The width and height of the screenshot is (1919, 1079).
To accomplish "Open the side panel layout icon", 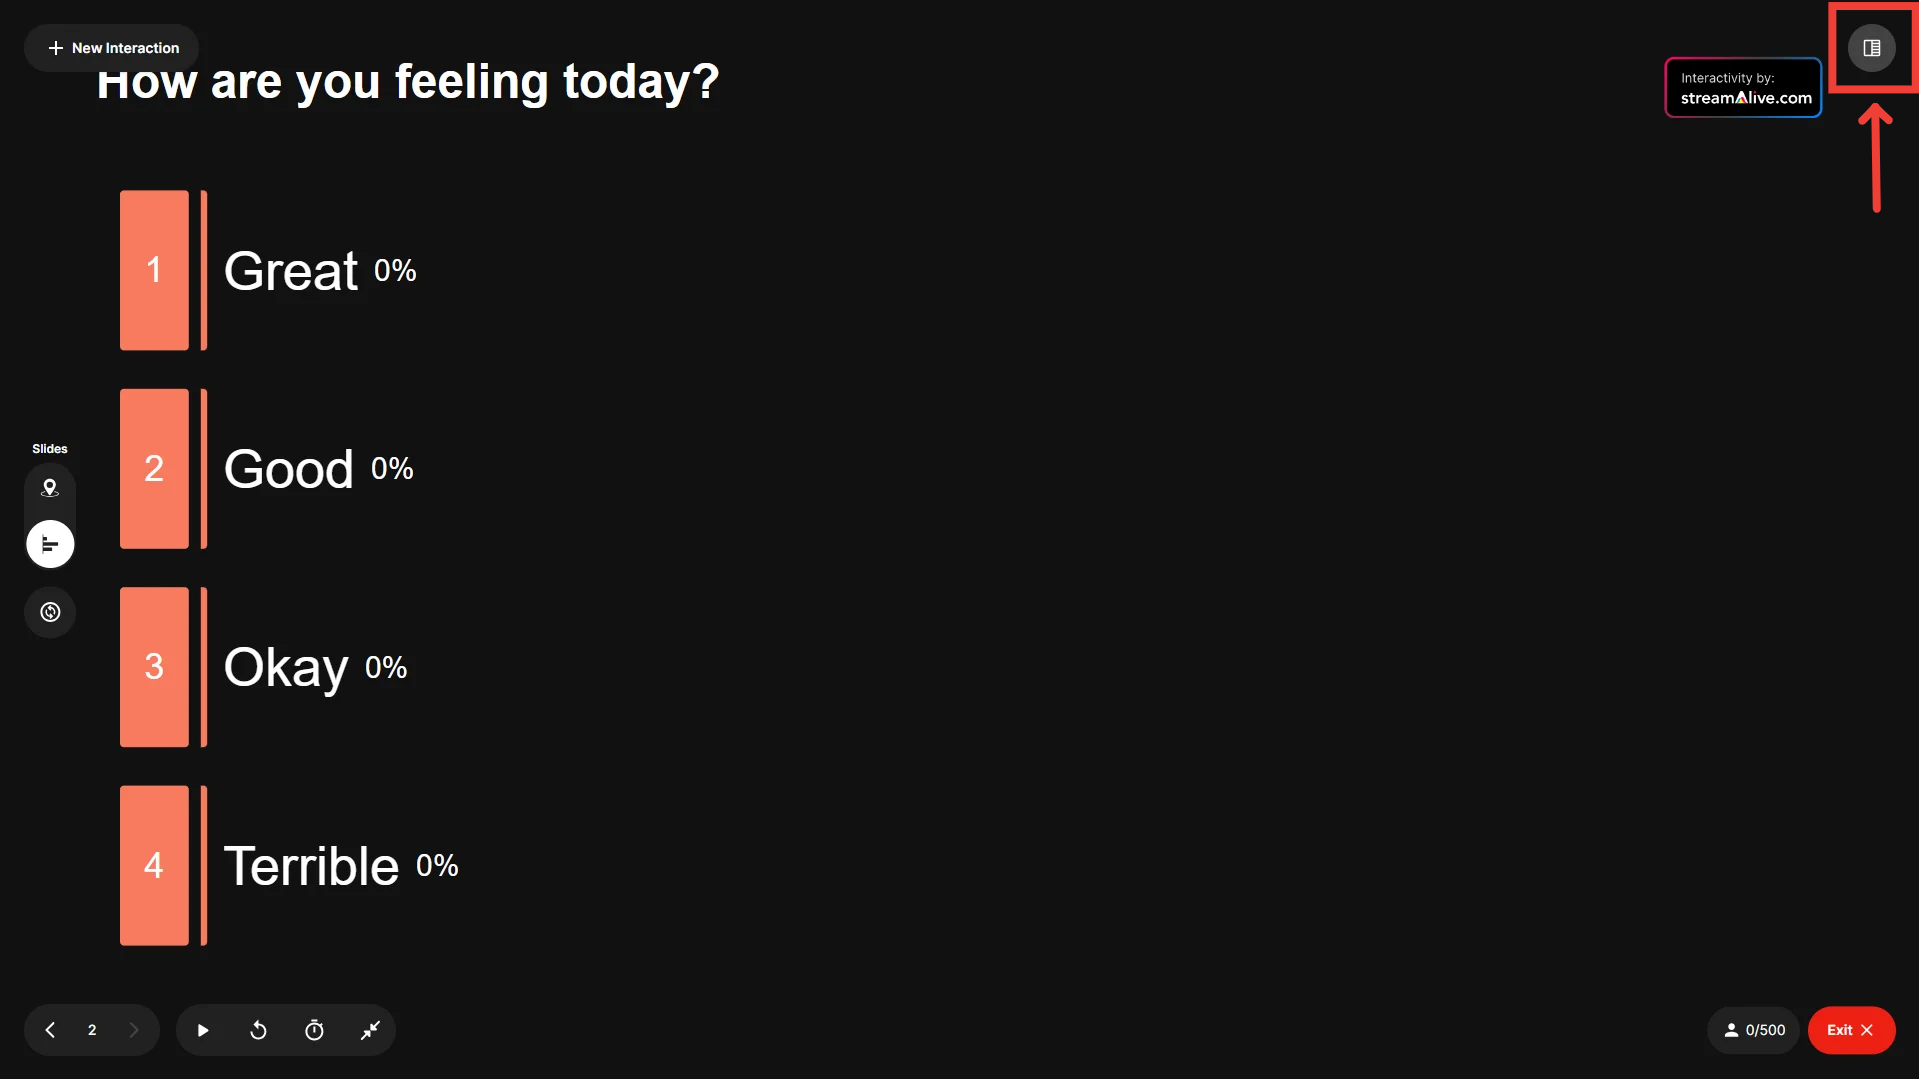I will click(1871, 48).
